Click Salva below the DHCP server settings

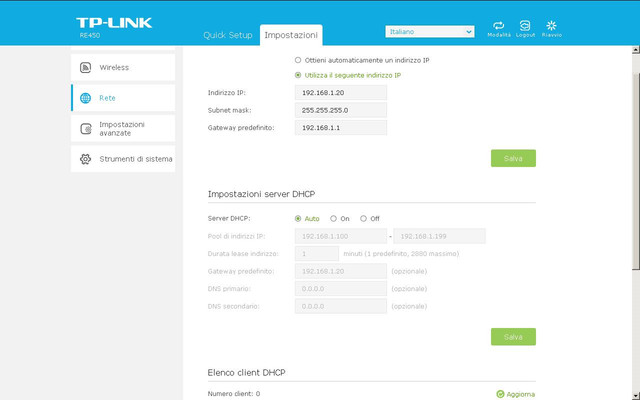[x=513, y=337]
